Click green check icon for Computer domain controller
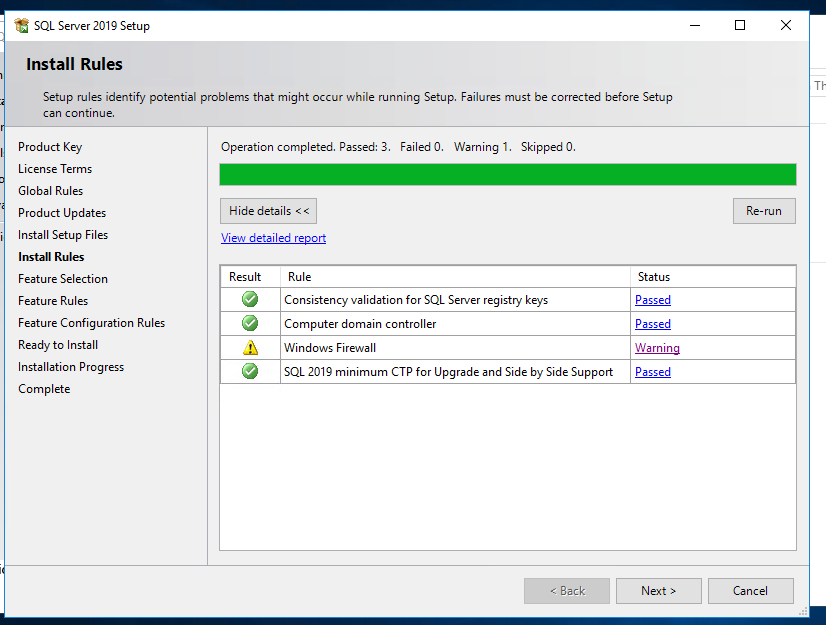 pos(250,323)
